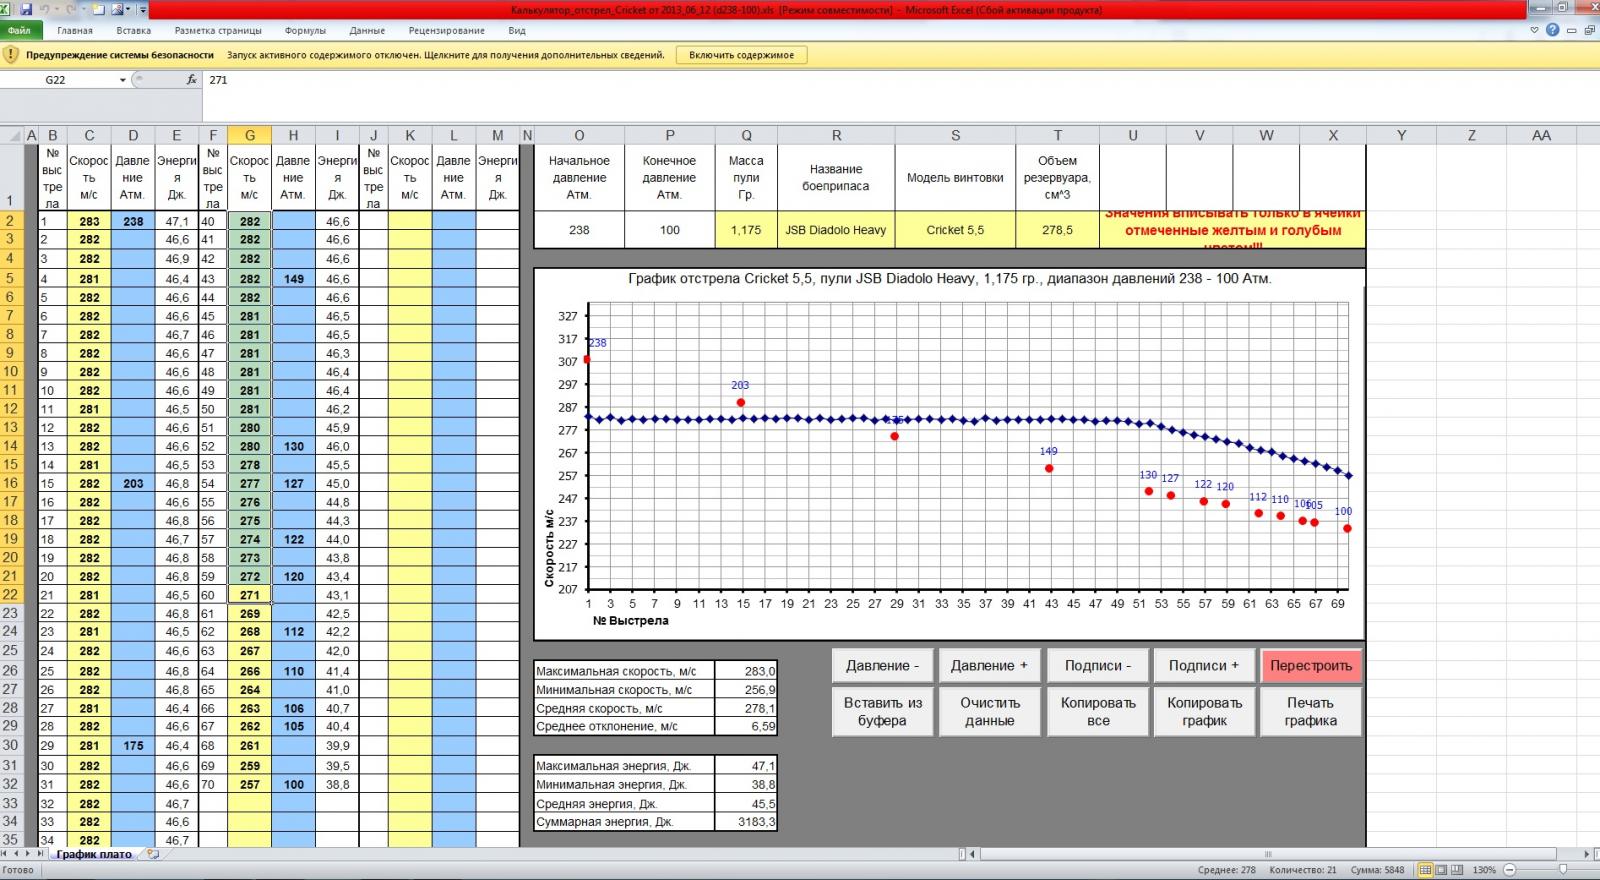This screenshot has height=880, width=1600.
Task: Click the Запуск активного содержимого отключен message
Action: [x=445, y=55]
